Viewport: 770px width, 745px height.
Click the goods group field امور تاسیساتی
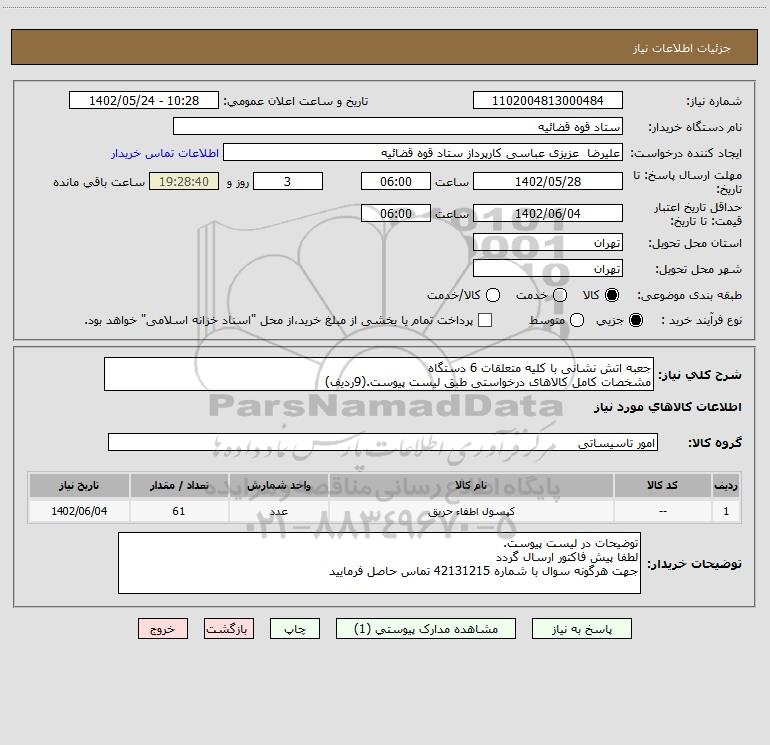(x=383, y=442)
